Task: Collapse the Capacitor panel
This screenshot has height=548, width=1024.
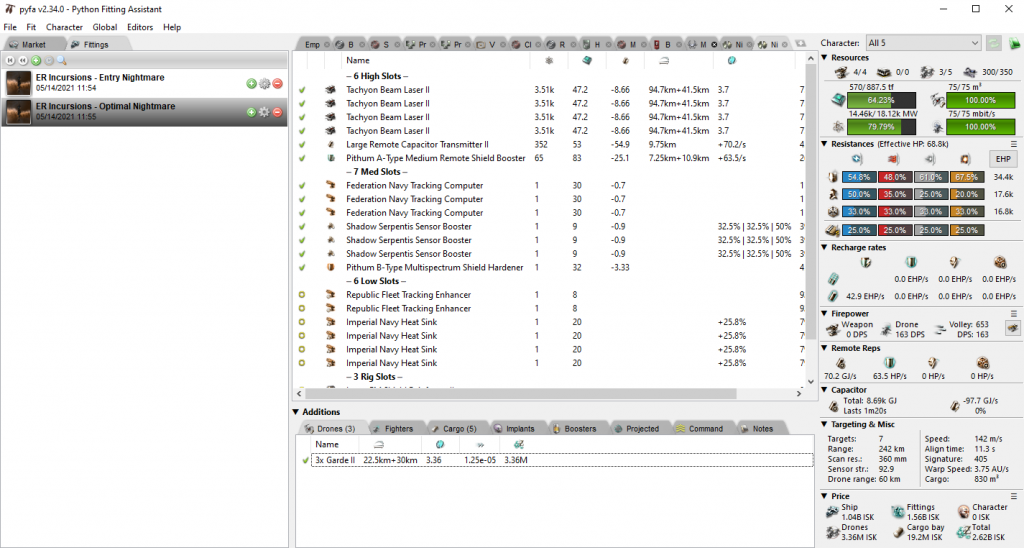Action: 825,390
